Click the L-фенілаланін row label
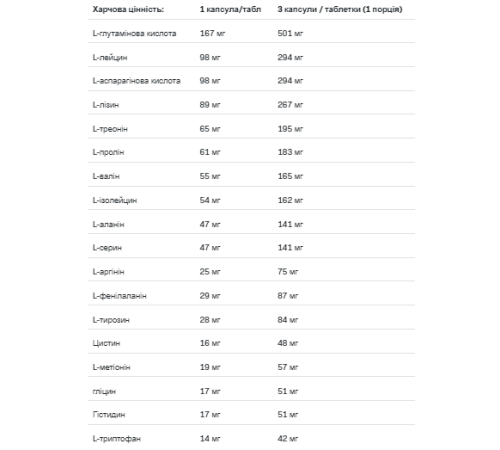The height and width of the screenshot is (450, 500). 119,296
